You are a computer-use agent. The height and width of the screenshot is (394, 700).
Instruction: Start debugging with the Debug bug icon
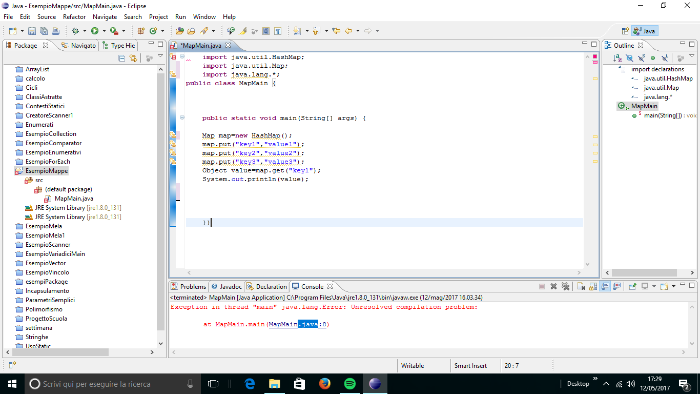[x=75, y=31]
